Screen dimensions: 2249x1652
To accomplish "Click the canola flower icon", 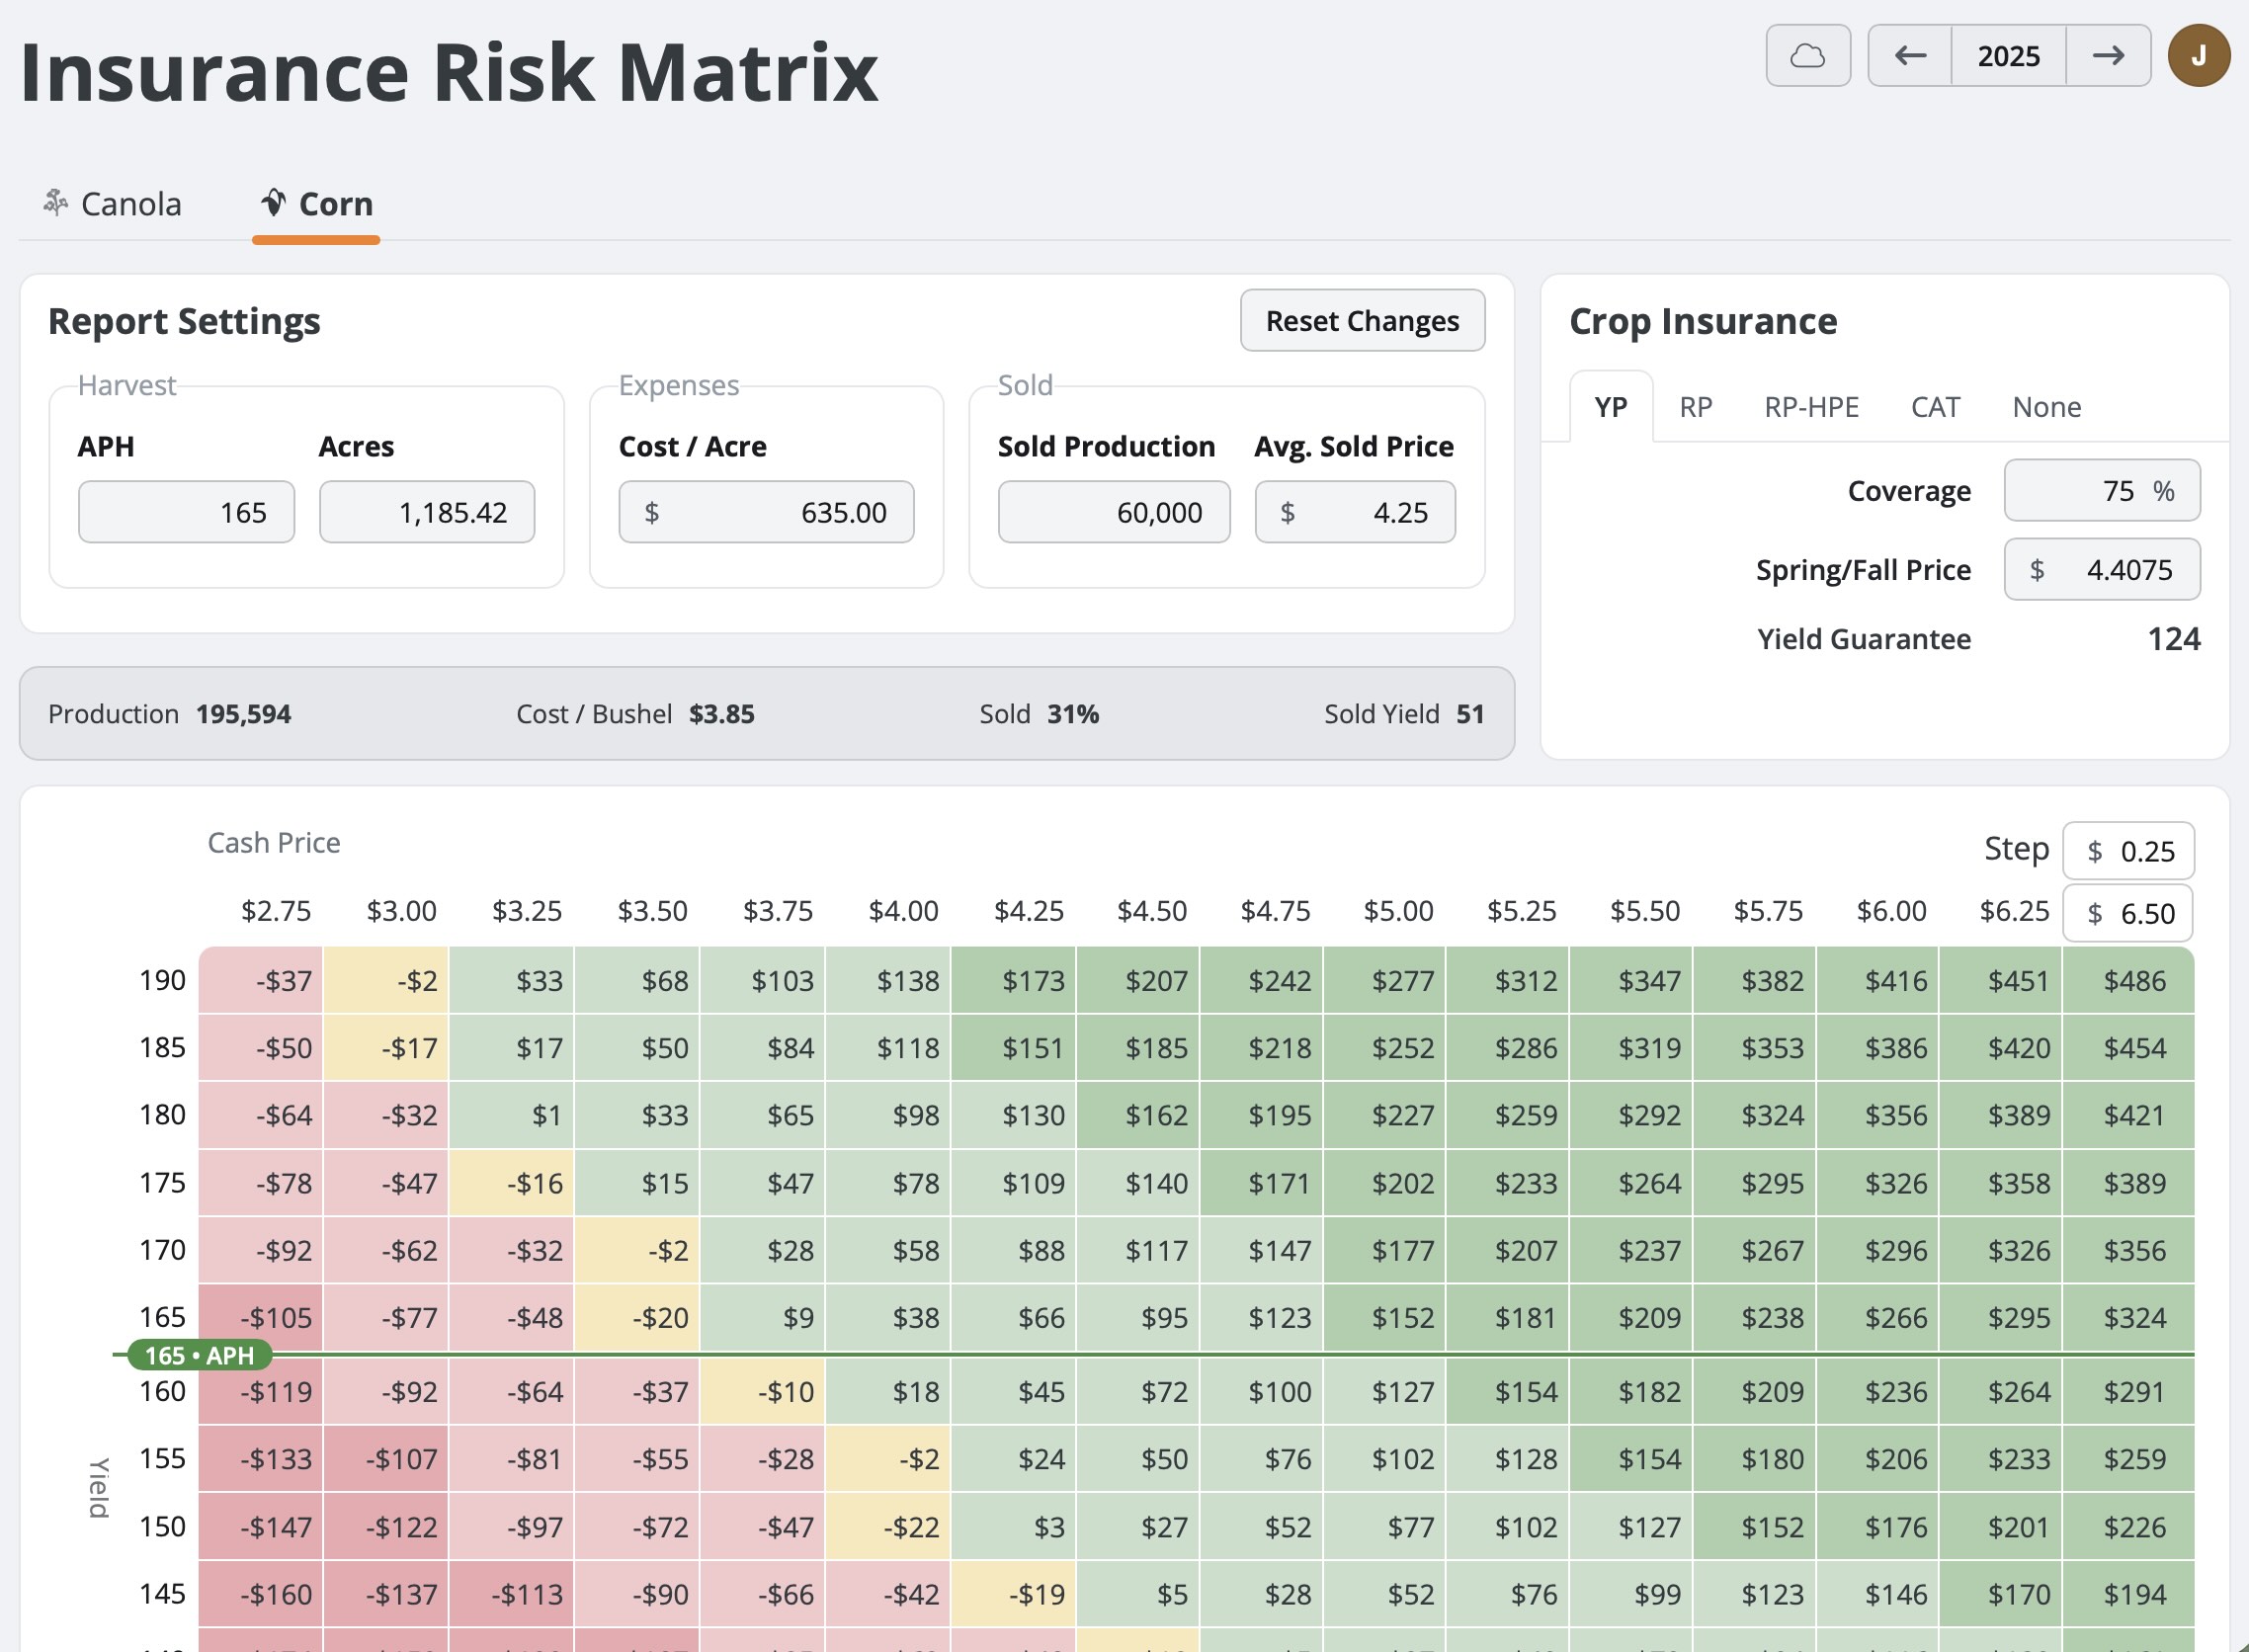I will click(57, 202).
